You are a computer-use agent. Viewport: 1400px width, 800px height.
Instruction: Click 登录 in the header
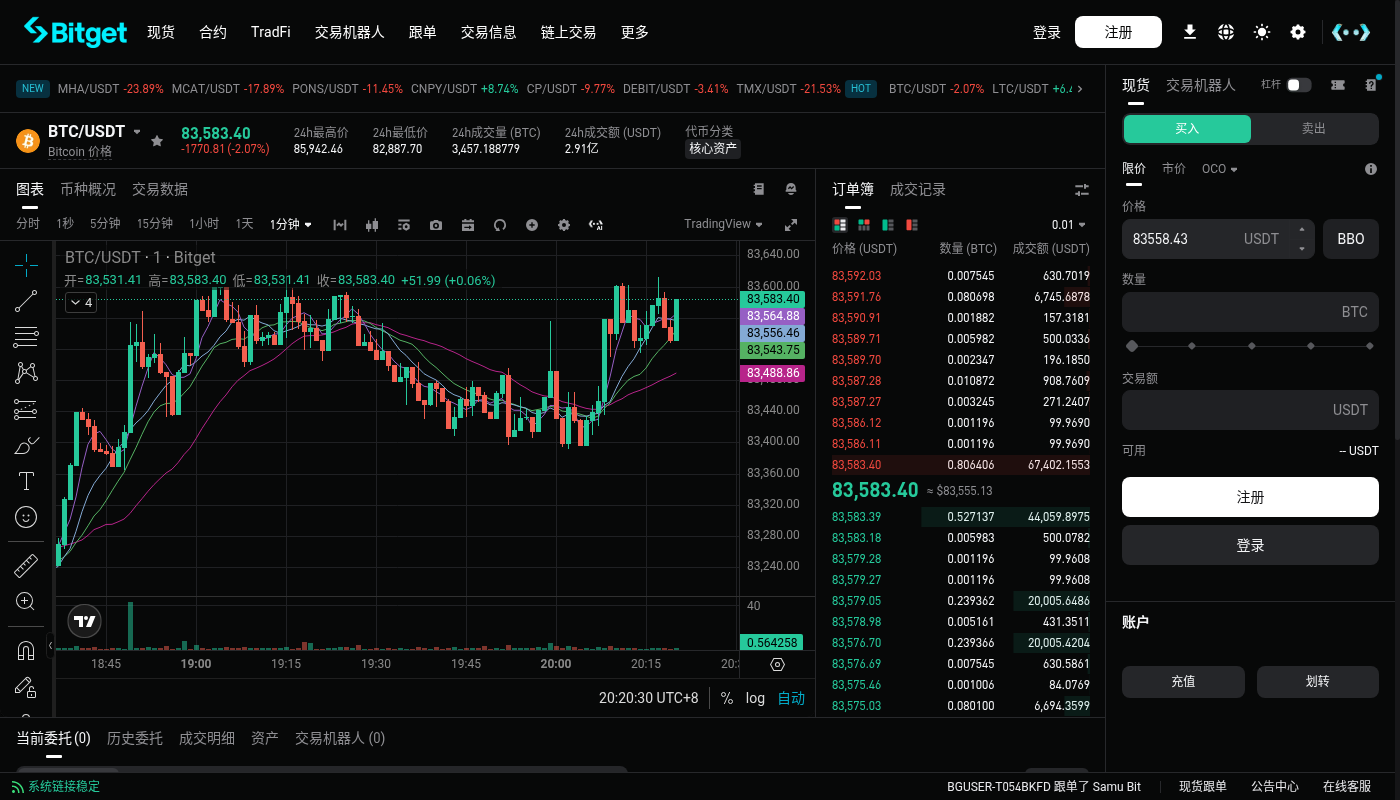[1047, 32]
